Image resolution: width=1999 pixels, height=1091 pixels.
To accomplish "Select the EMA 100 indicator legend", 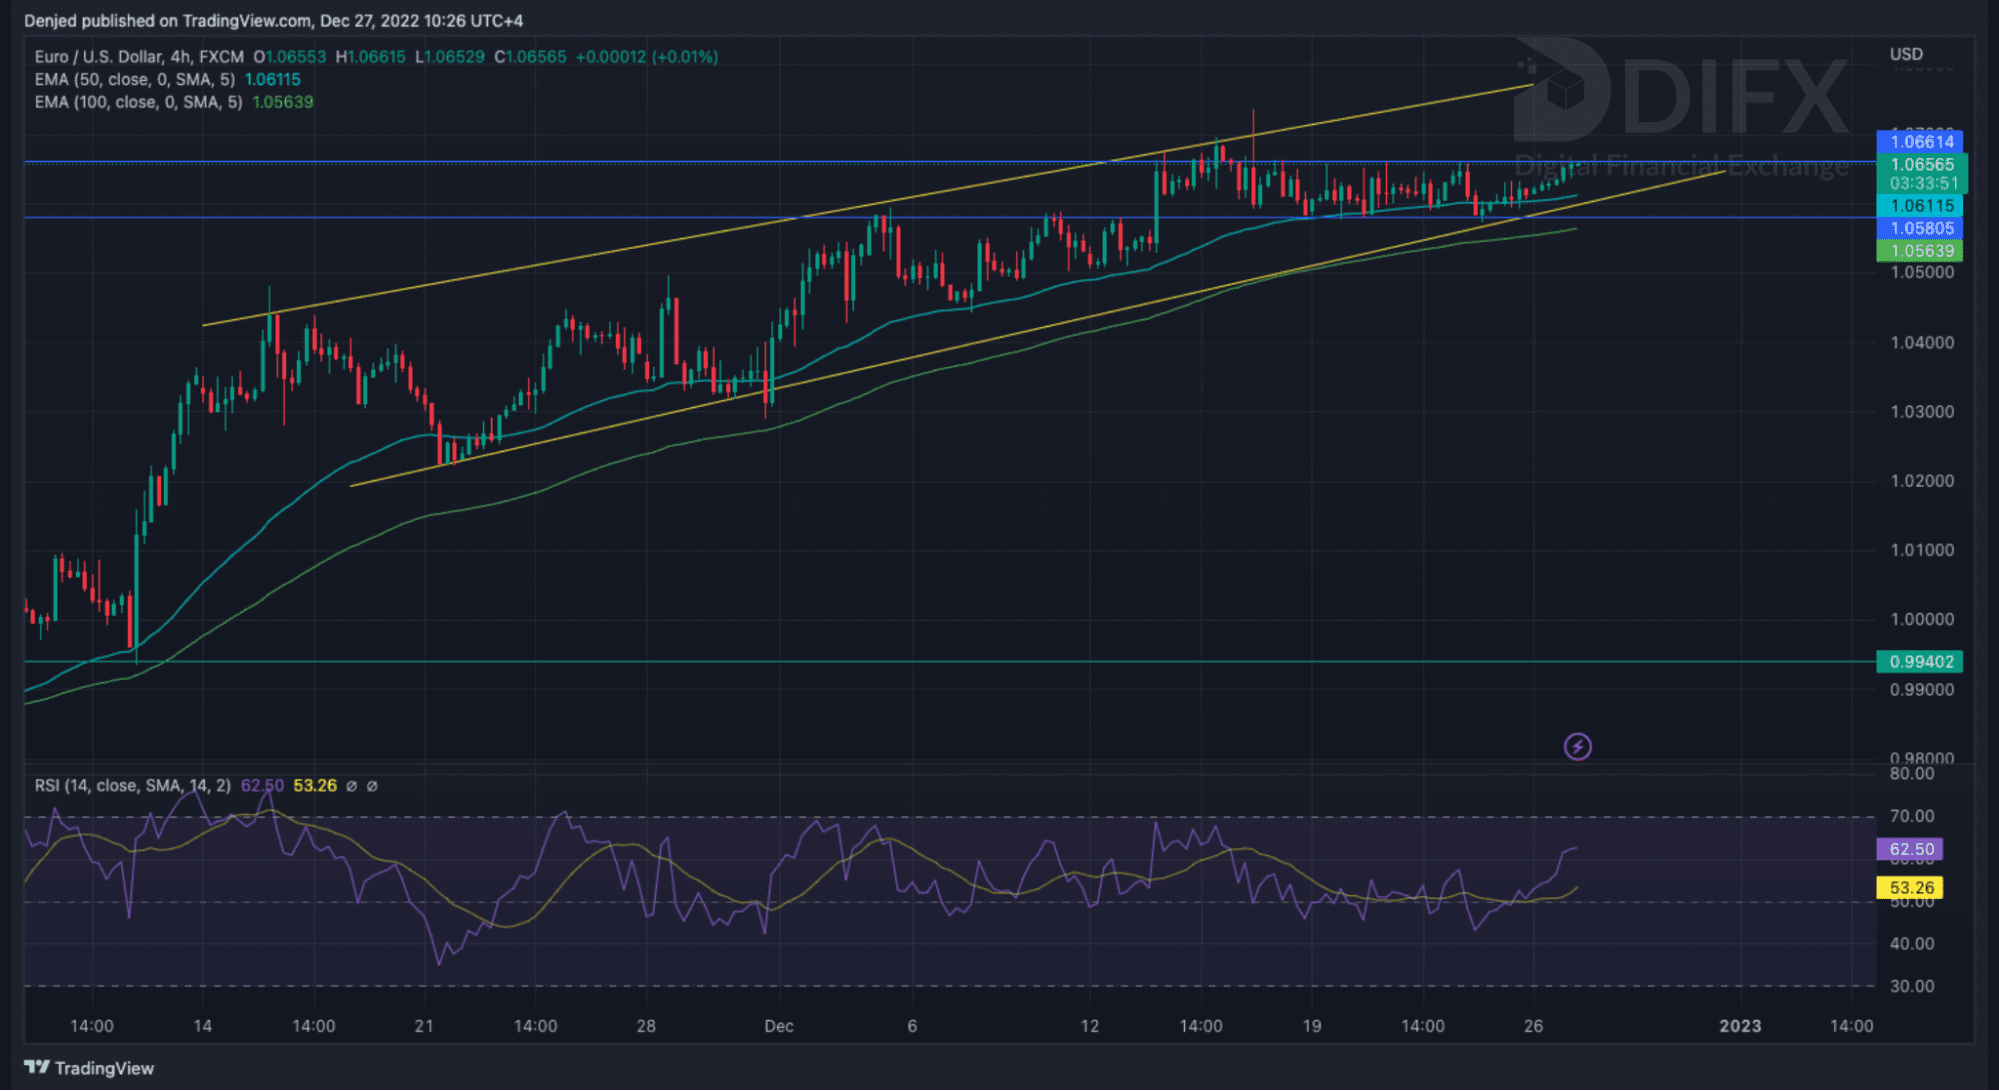I will point(138,102).
